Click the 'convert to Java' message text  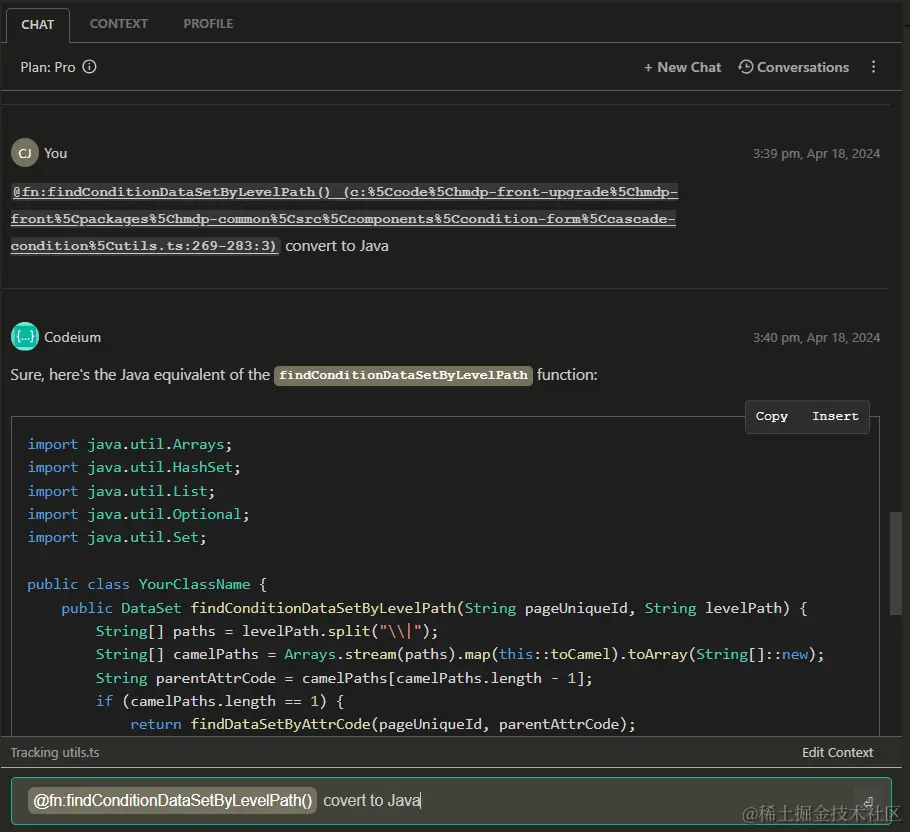pyautogui.click(x=337, y=246)
